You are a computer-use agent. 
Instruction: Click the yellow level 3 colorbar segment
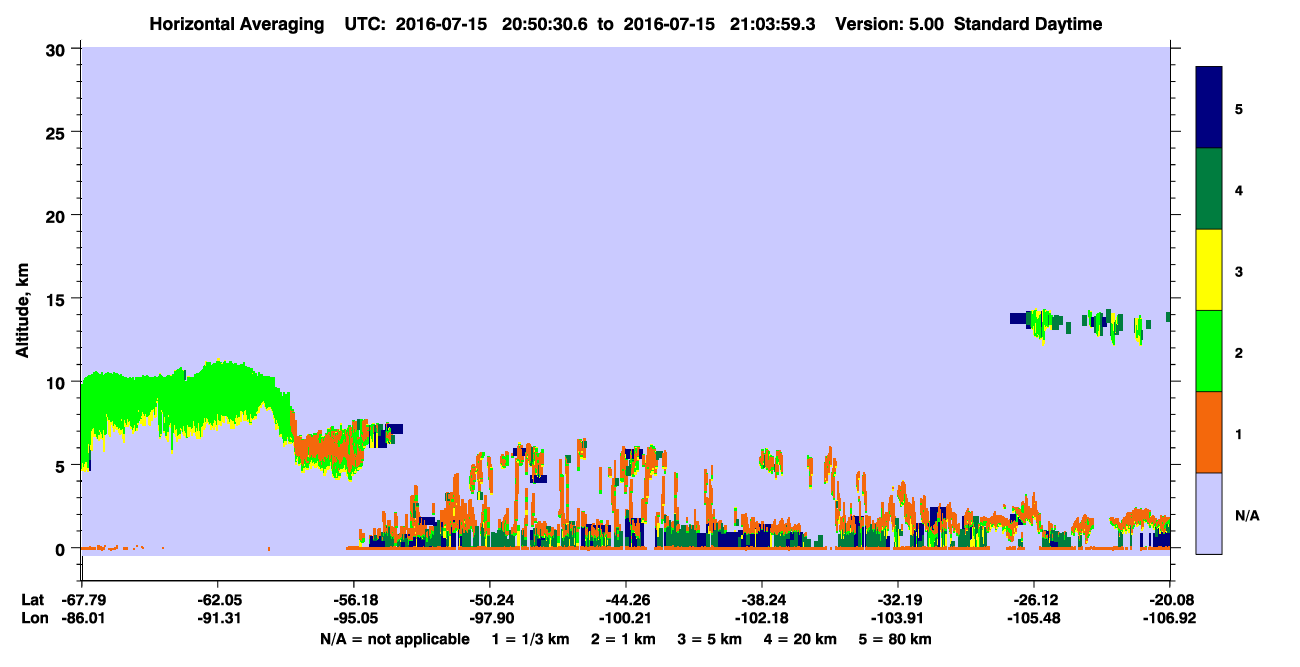coord(1209,270)
